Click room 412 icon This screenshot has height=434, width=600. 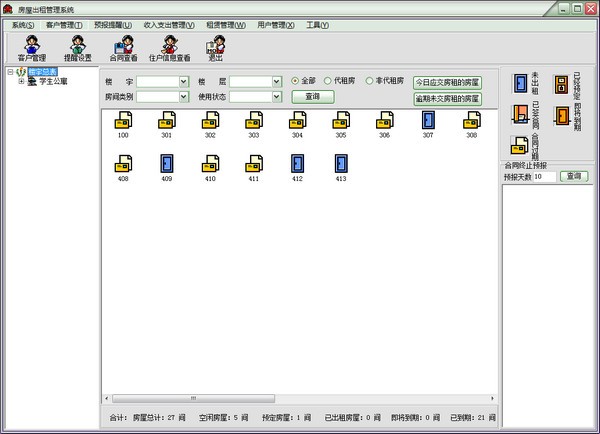[x=297, y=164]
